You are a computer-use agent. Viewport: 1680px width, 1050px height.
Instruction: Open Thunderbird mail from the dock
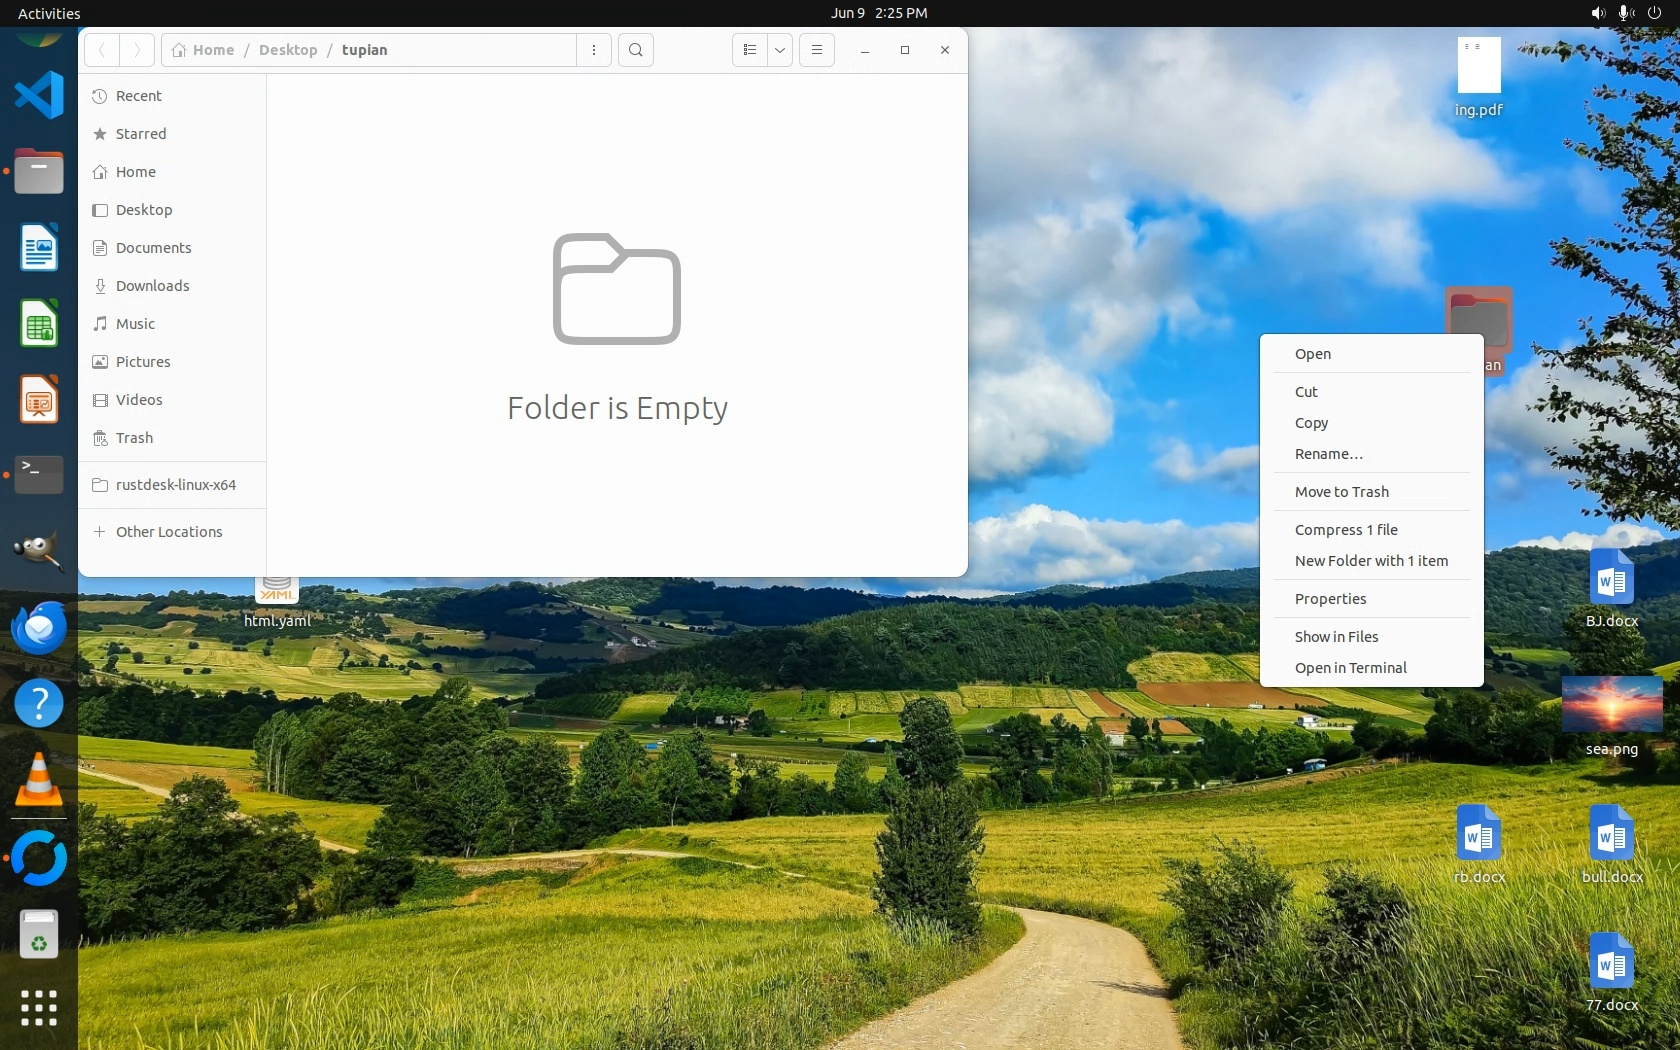coord(39,628)
